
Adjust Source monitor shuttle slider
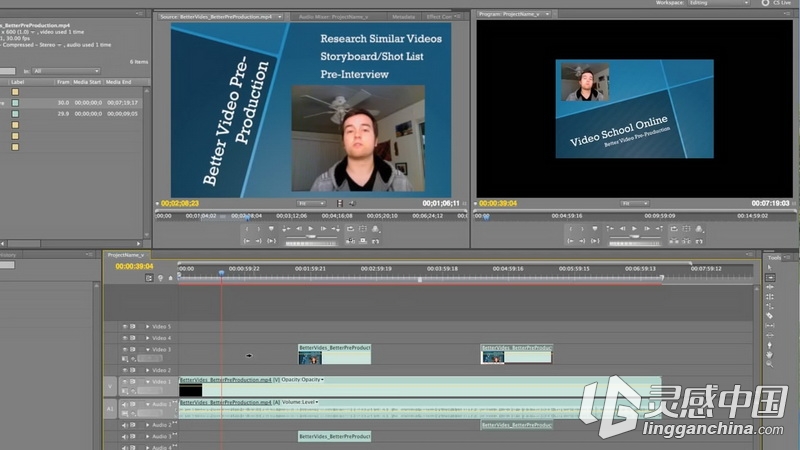click(311, 237)
